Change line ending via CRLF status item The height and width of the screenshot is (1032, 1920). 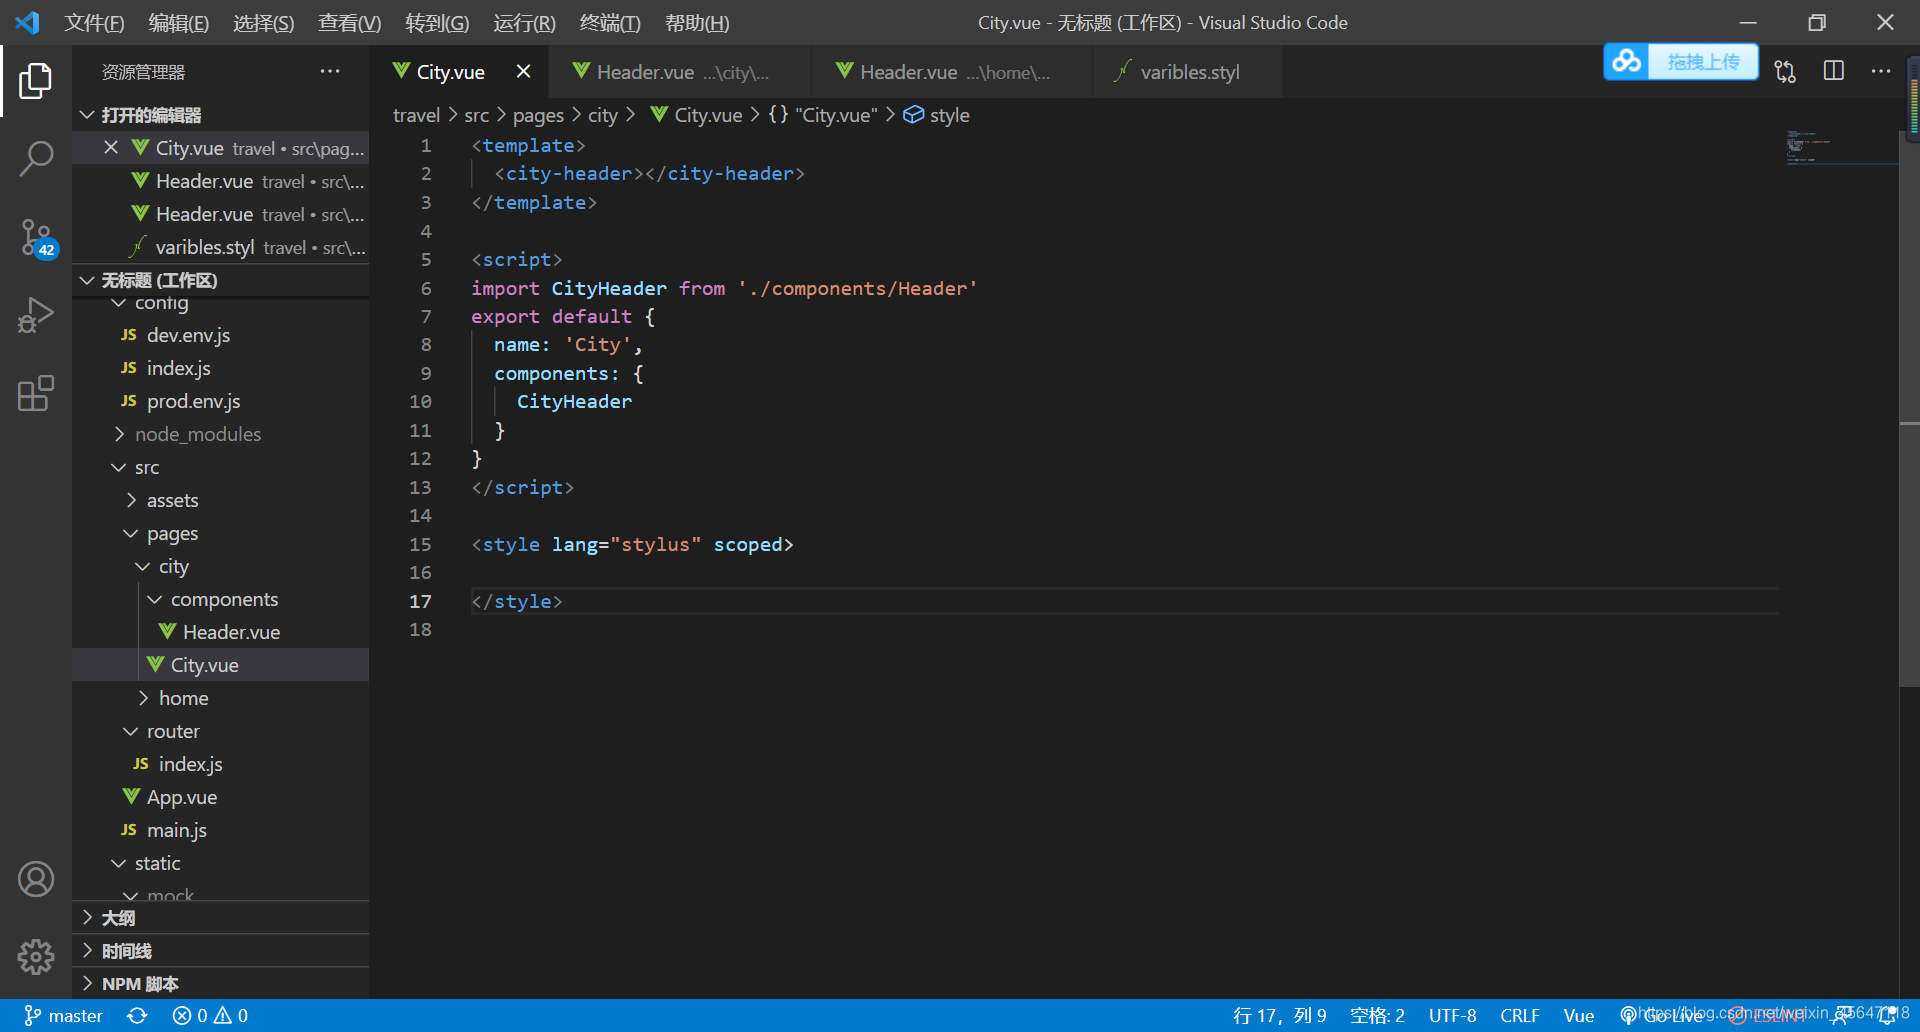click(1519, 1016)
